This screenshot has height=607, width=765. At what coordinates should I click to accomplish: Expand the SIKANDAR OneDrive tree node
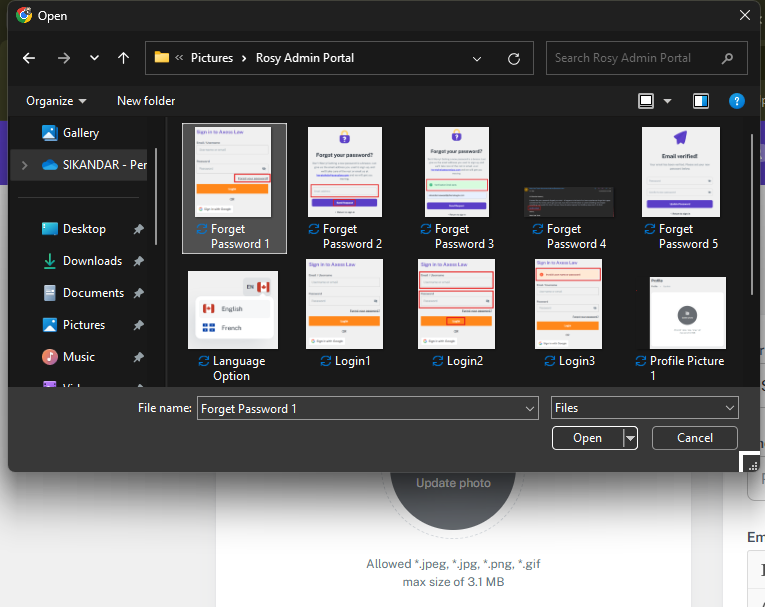tap(23, 165)
